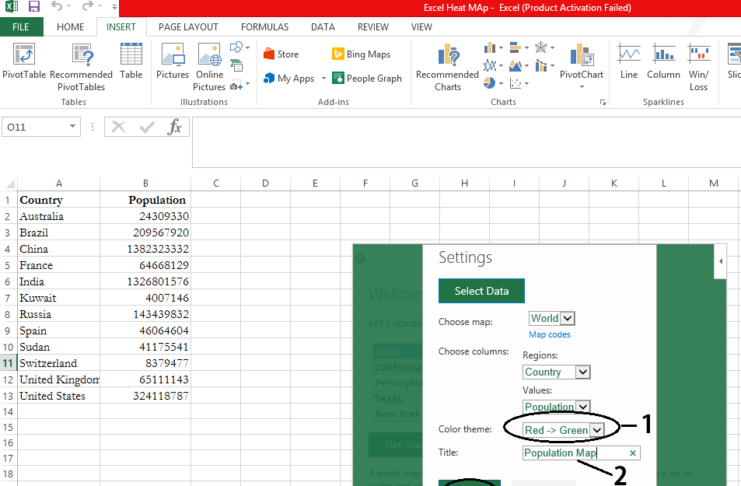The image size is (741, 486).
Task: Expand the Choose map World dropdown
Action: tap(569, 319)
